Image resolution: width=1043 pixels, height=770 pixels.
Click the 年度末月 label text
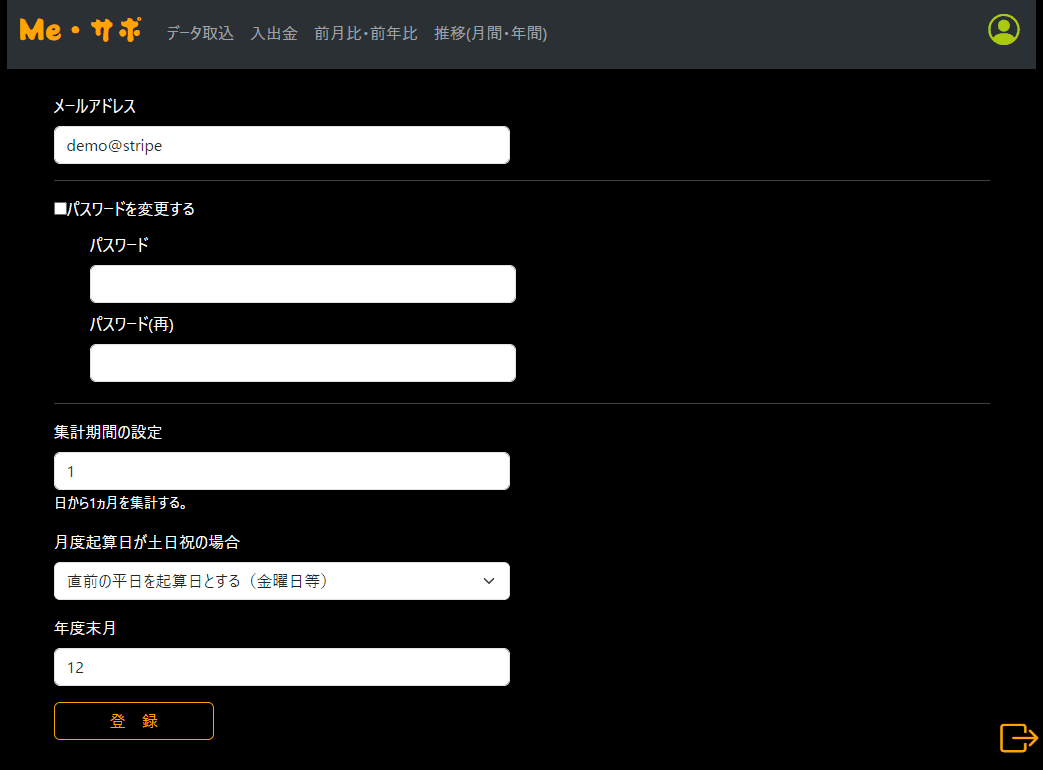(85, 629)
